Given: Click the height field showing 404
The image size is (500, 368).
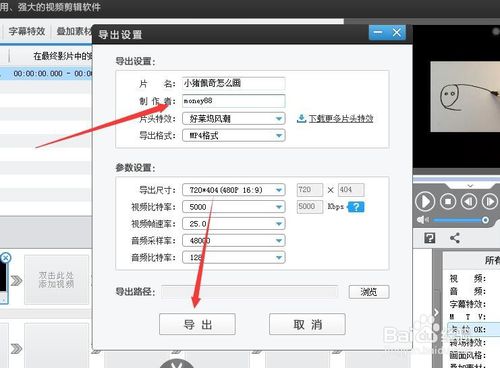Looking at the screenshot, I should 351,190.
